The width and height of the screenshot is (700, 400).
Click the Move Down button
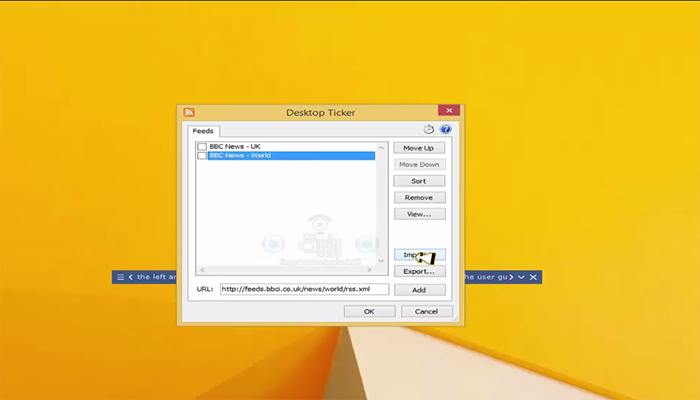(x=419, y=165)
